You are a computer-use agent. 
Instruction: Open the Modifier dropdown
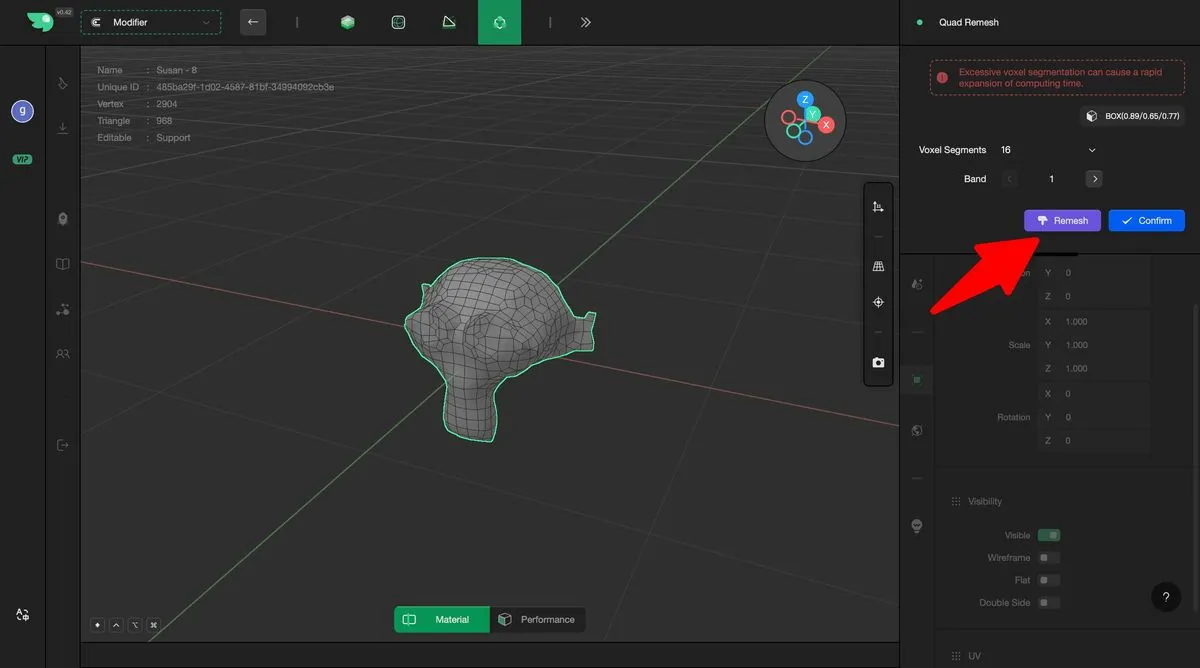pyautogui.click(x=151, y=22)
